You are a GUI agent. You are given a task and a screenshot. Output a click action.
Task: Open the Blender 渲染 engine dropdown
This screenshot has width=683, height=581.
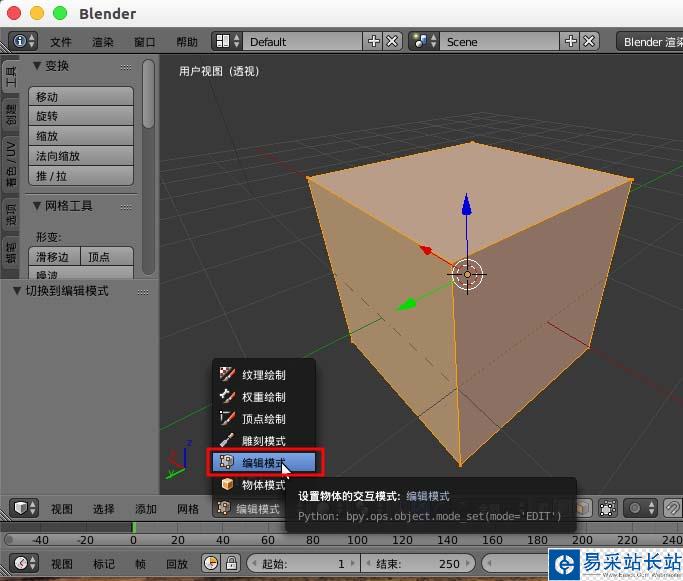[649, 41]
